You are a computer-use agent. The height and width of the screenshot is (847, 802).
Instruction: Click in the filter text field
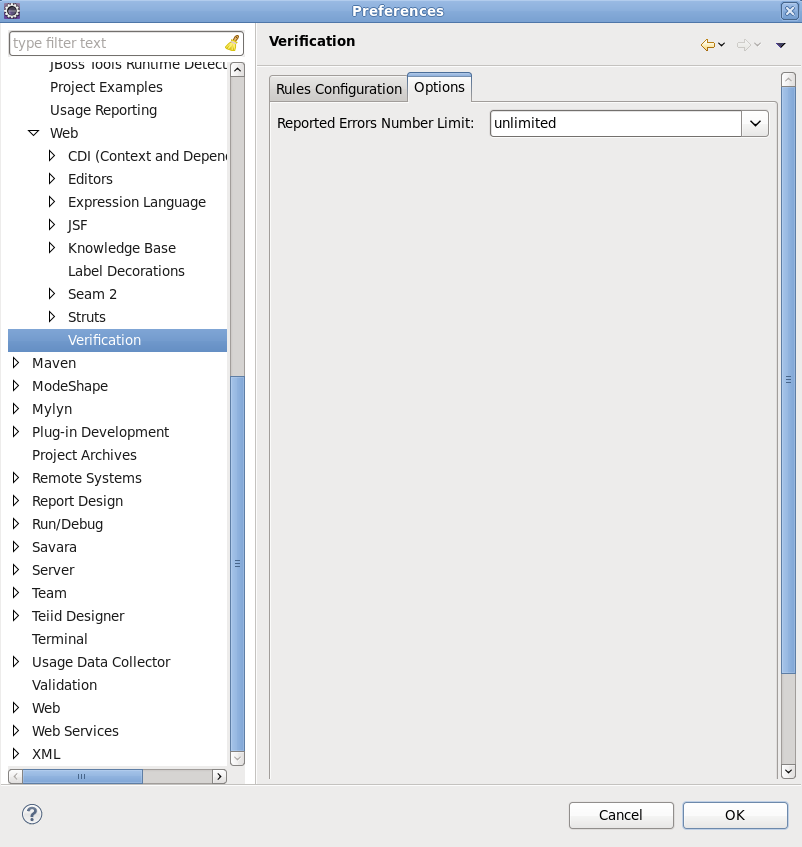click(115, 43)
